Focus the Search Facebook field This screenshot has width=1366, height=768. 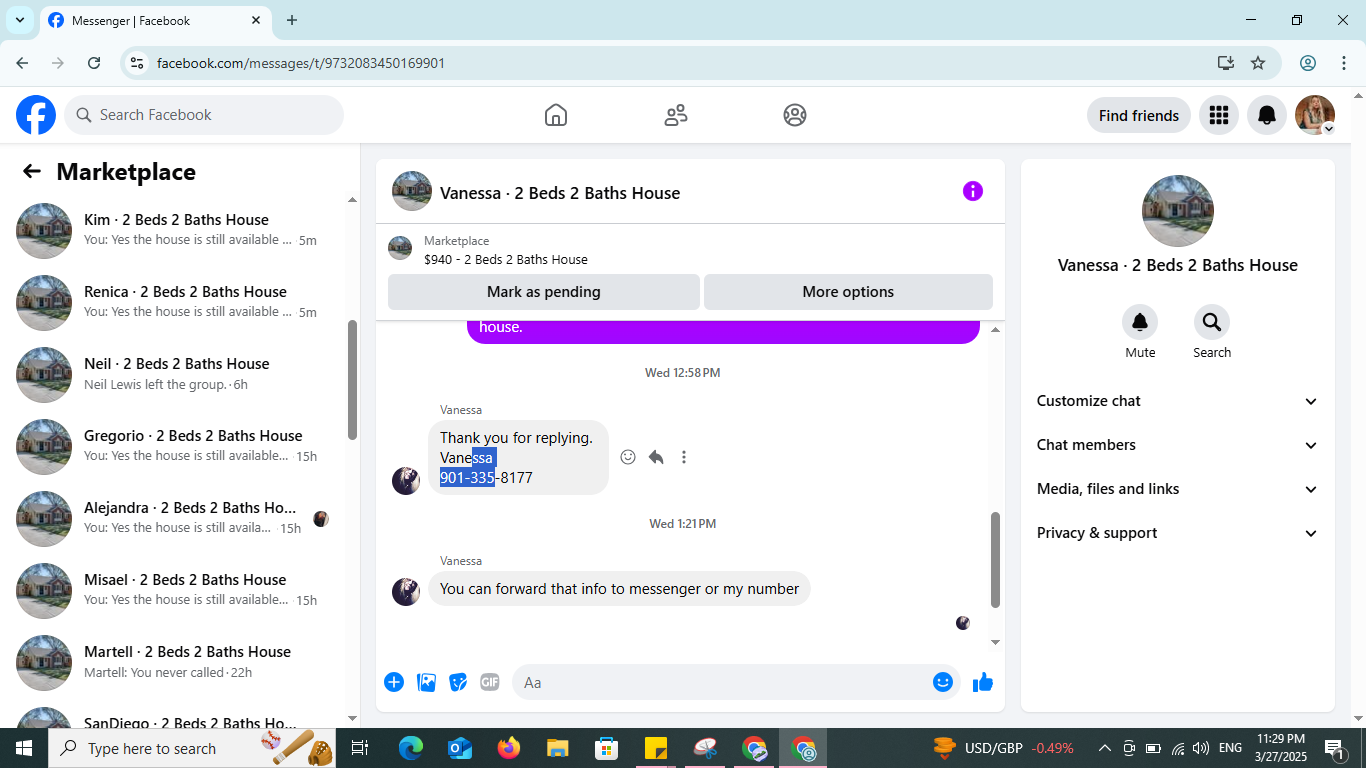point(204,115)
